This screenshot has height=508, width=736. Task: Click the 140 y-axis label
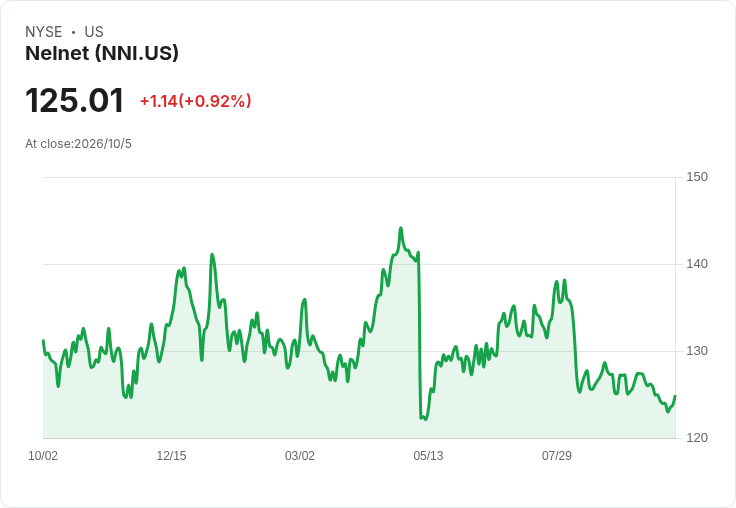pyautogui.click(x=697, y=264)
